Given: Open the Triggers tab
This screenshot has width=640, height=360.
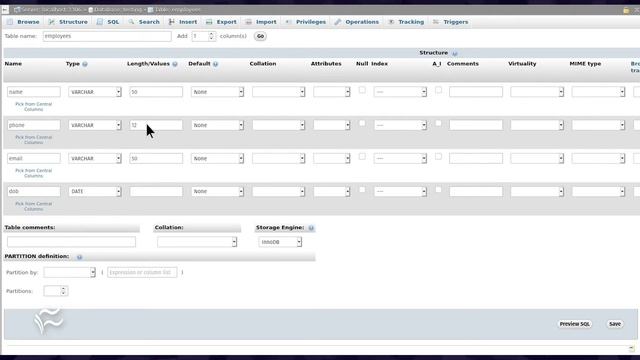Looking at the screenshot, I should point(451,22).
